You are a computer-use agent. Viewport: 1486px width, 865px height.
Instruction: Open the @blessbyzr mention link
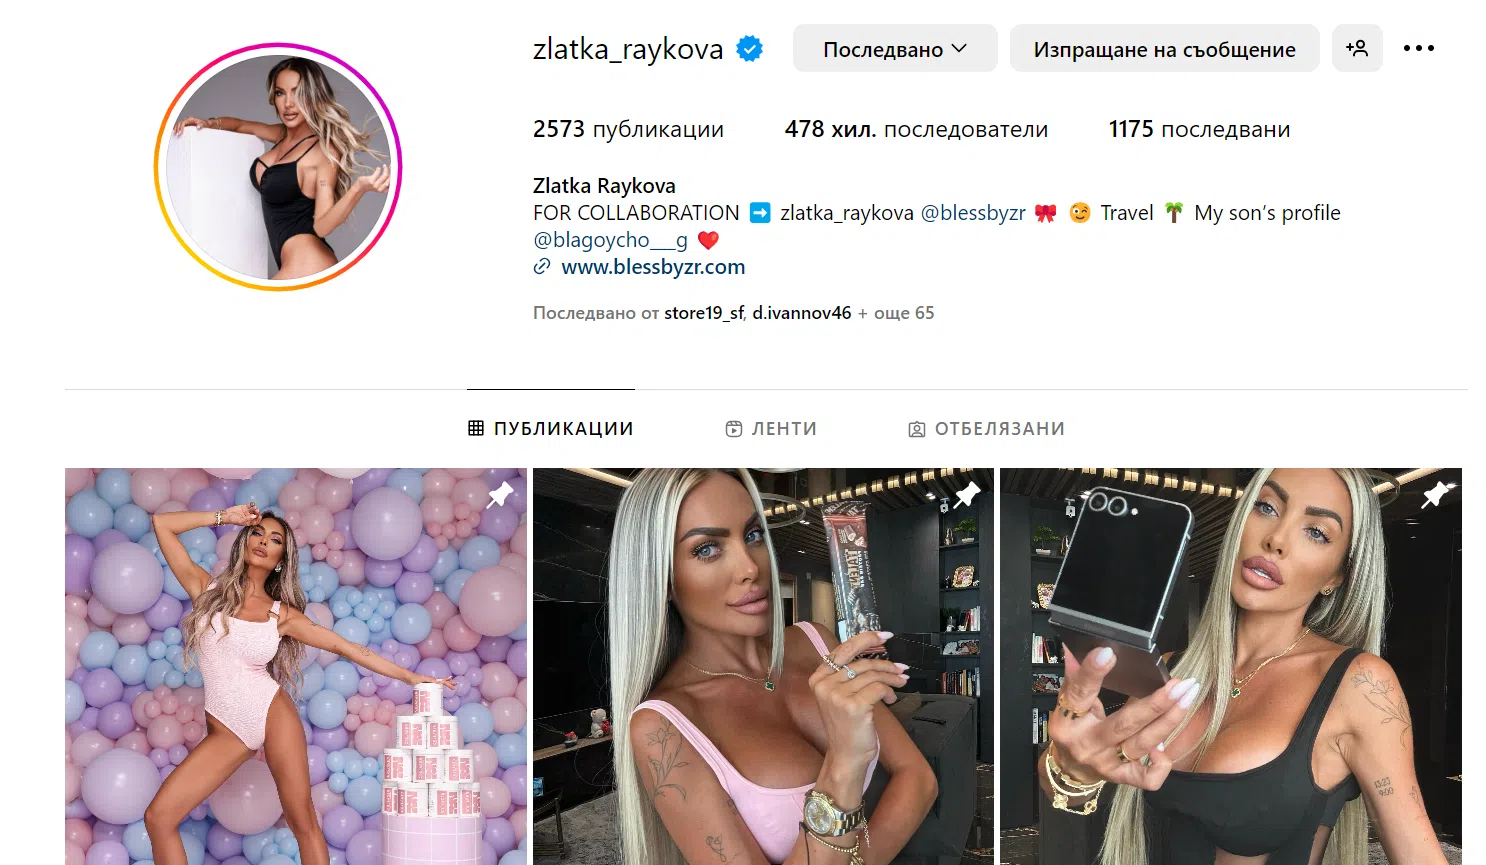click(973, 213)
